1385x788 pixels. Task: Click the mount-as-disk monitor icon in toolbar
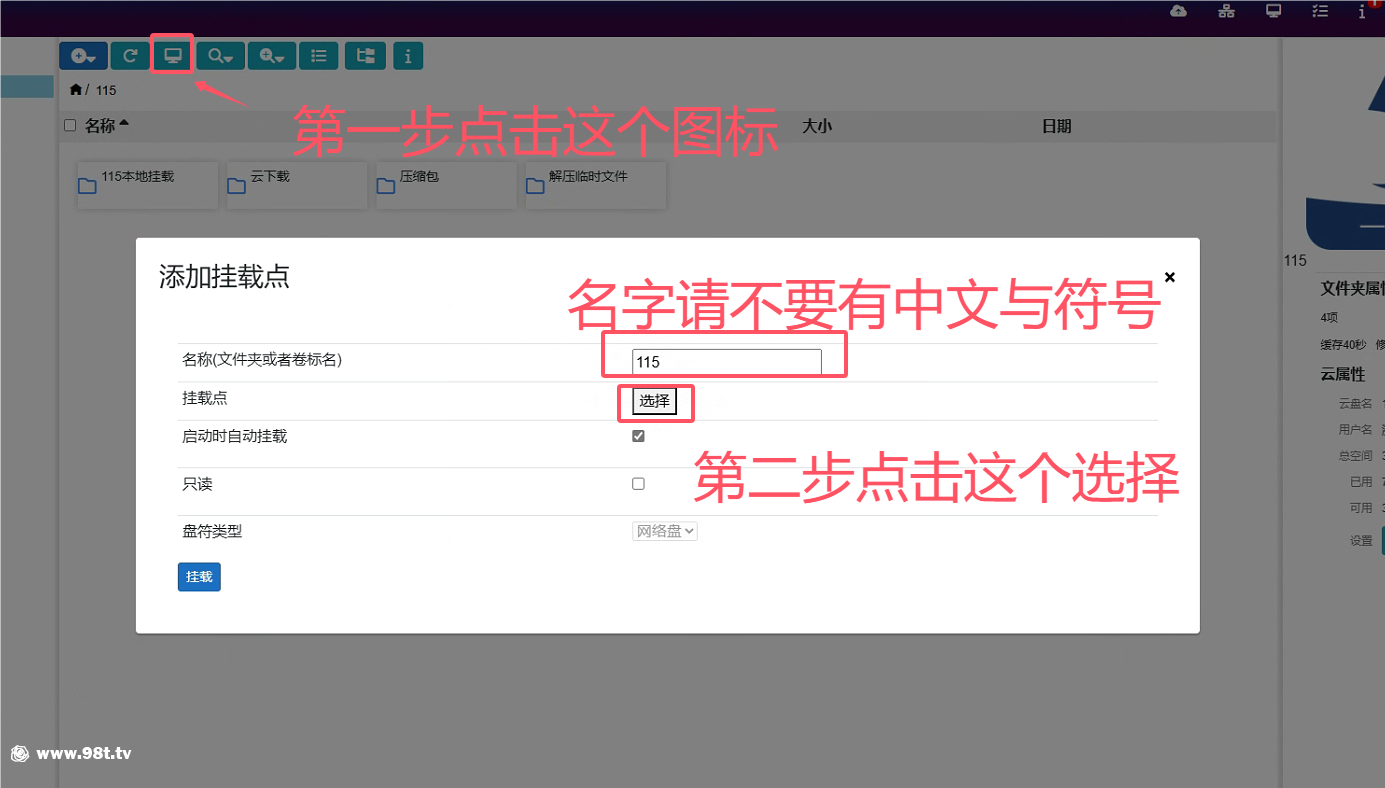tap(173, 55)
